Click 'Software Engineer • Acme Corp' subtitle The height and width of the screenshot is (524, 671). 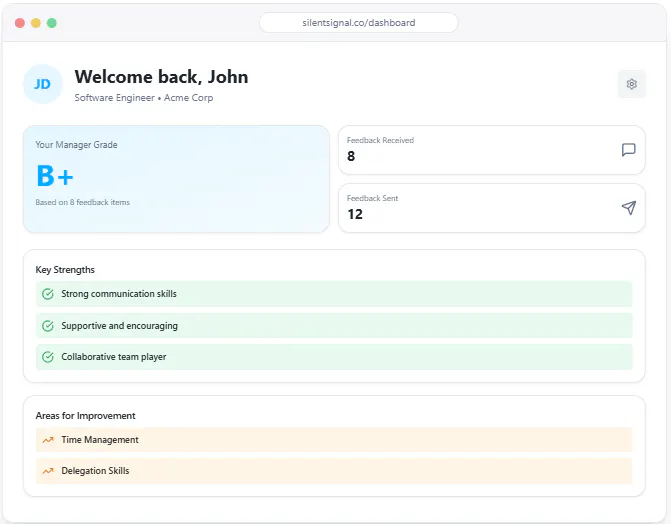144,98
